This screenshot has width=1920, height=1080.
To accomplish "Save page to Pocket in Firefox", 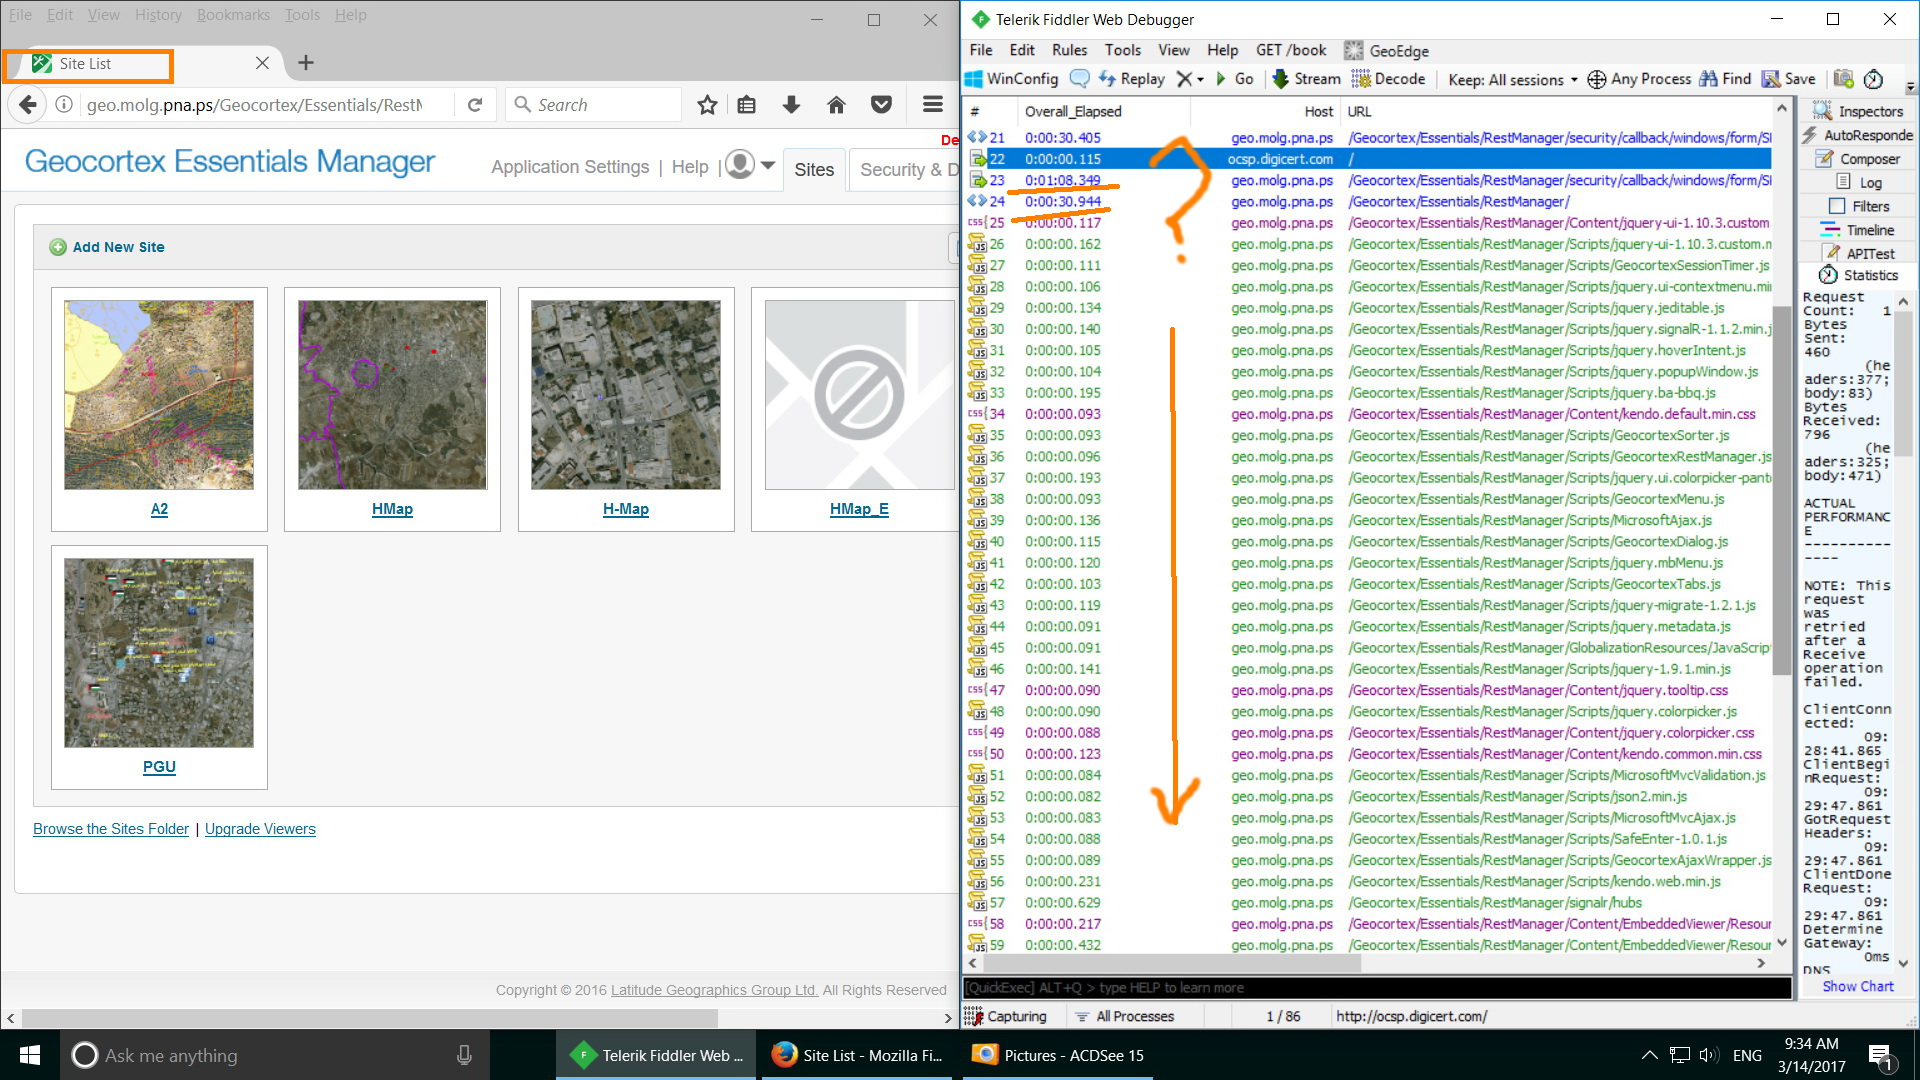I will pos(881,105).
